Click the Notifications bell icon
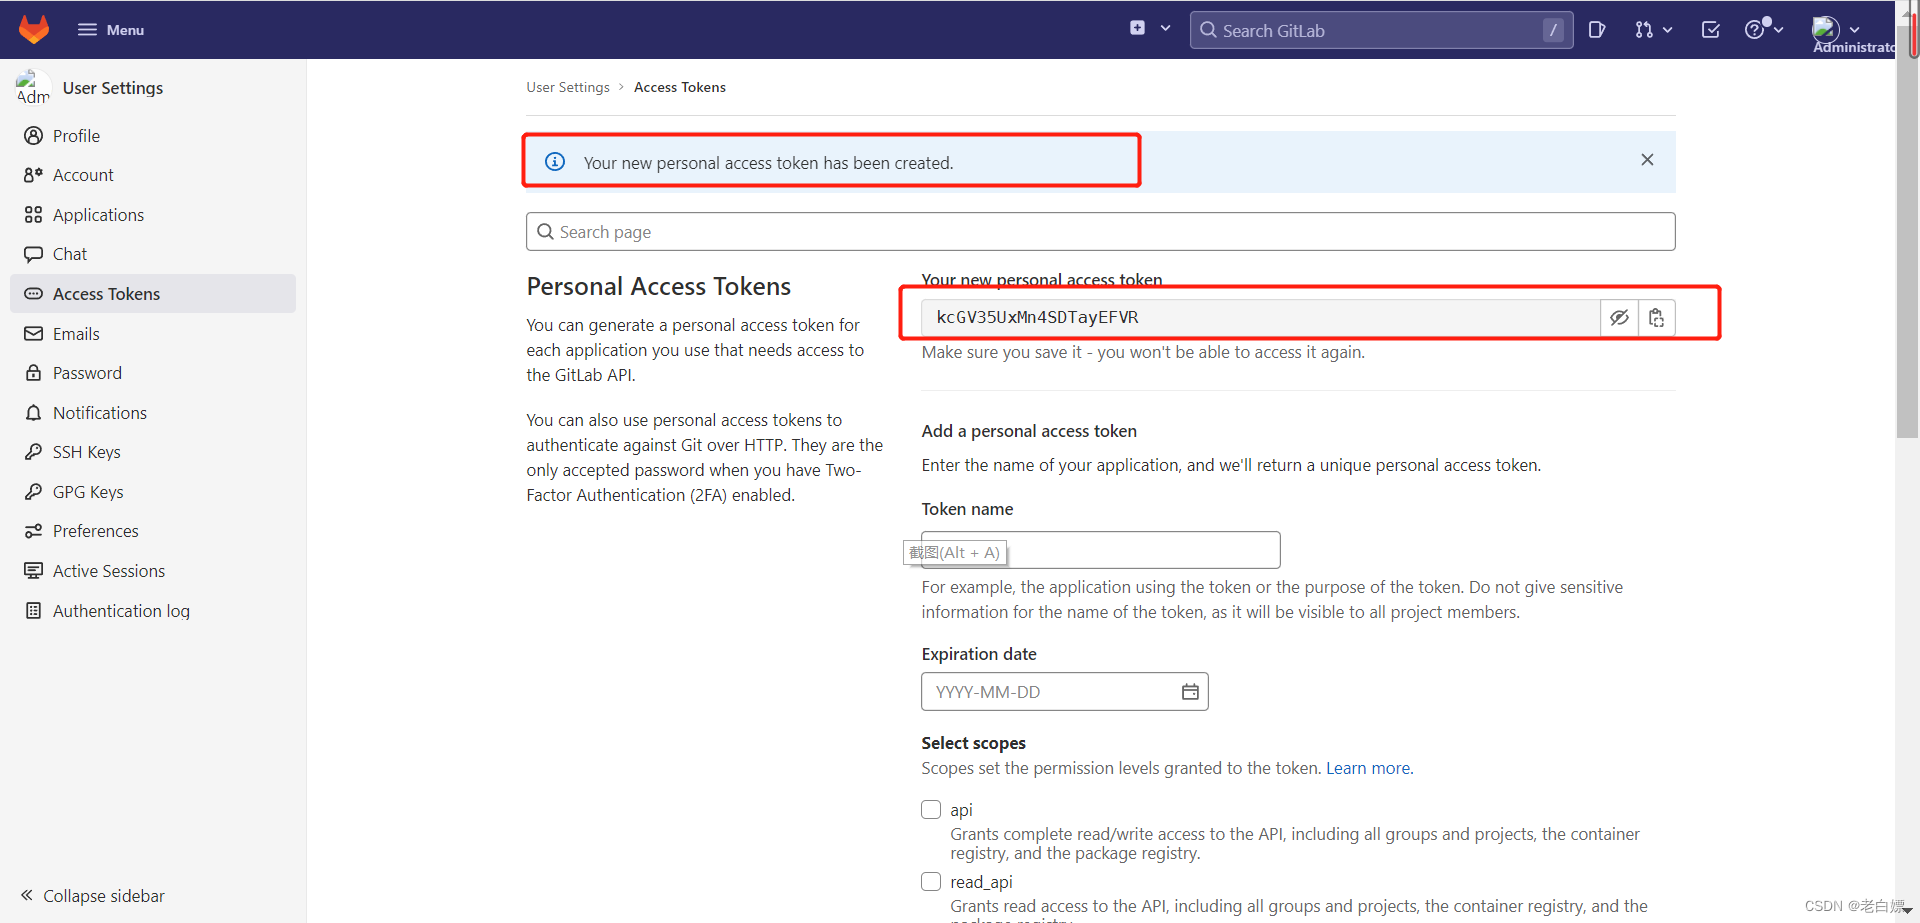This screenshot has height=923, width=1920. click(x=34, y=413)
